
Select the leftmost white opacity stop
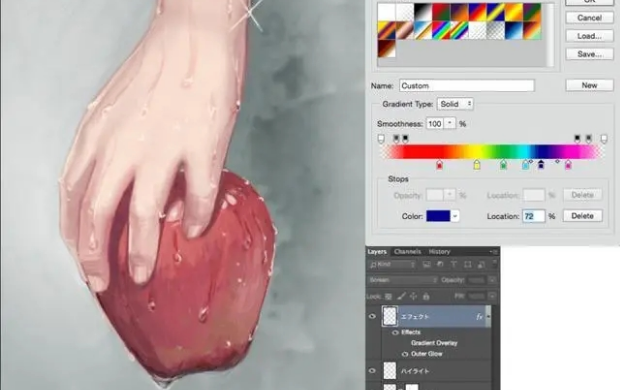pyautogui.click(x=381, y=139)
